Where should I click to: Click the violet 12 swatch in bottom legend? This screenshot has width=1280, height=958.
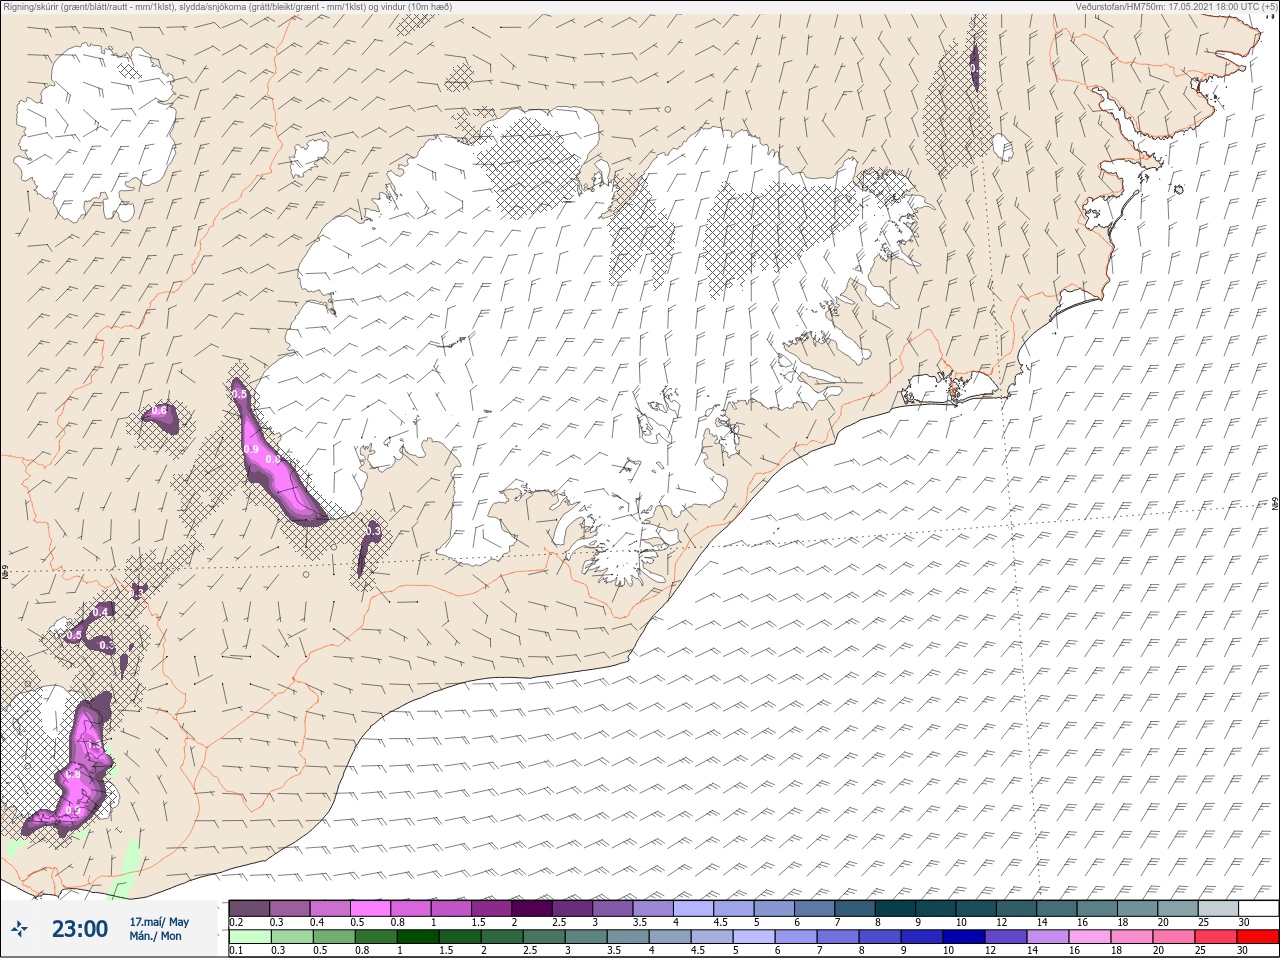tap(1008, 937)
